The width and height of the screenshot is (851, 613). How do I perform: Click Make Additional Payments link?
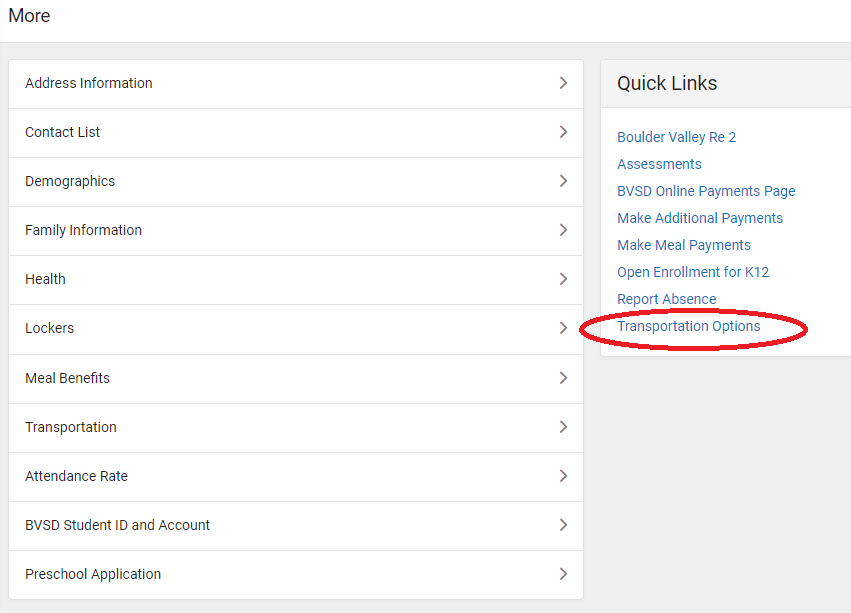coord(700,218)
